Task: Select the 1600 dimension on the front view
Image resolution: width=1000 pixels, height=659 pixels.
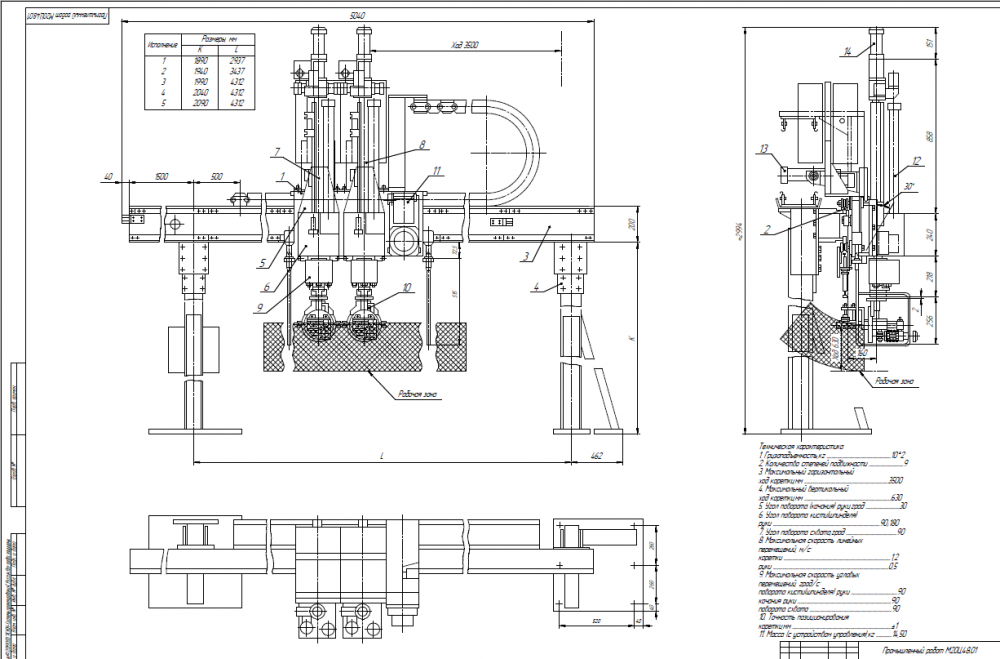Action: (161, 177)
